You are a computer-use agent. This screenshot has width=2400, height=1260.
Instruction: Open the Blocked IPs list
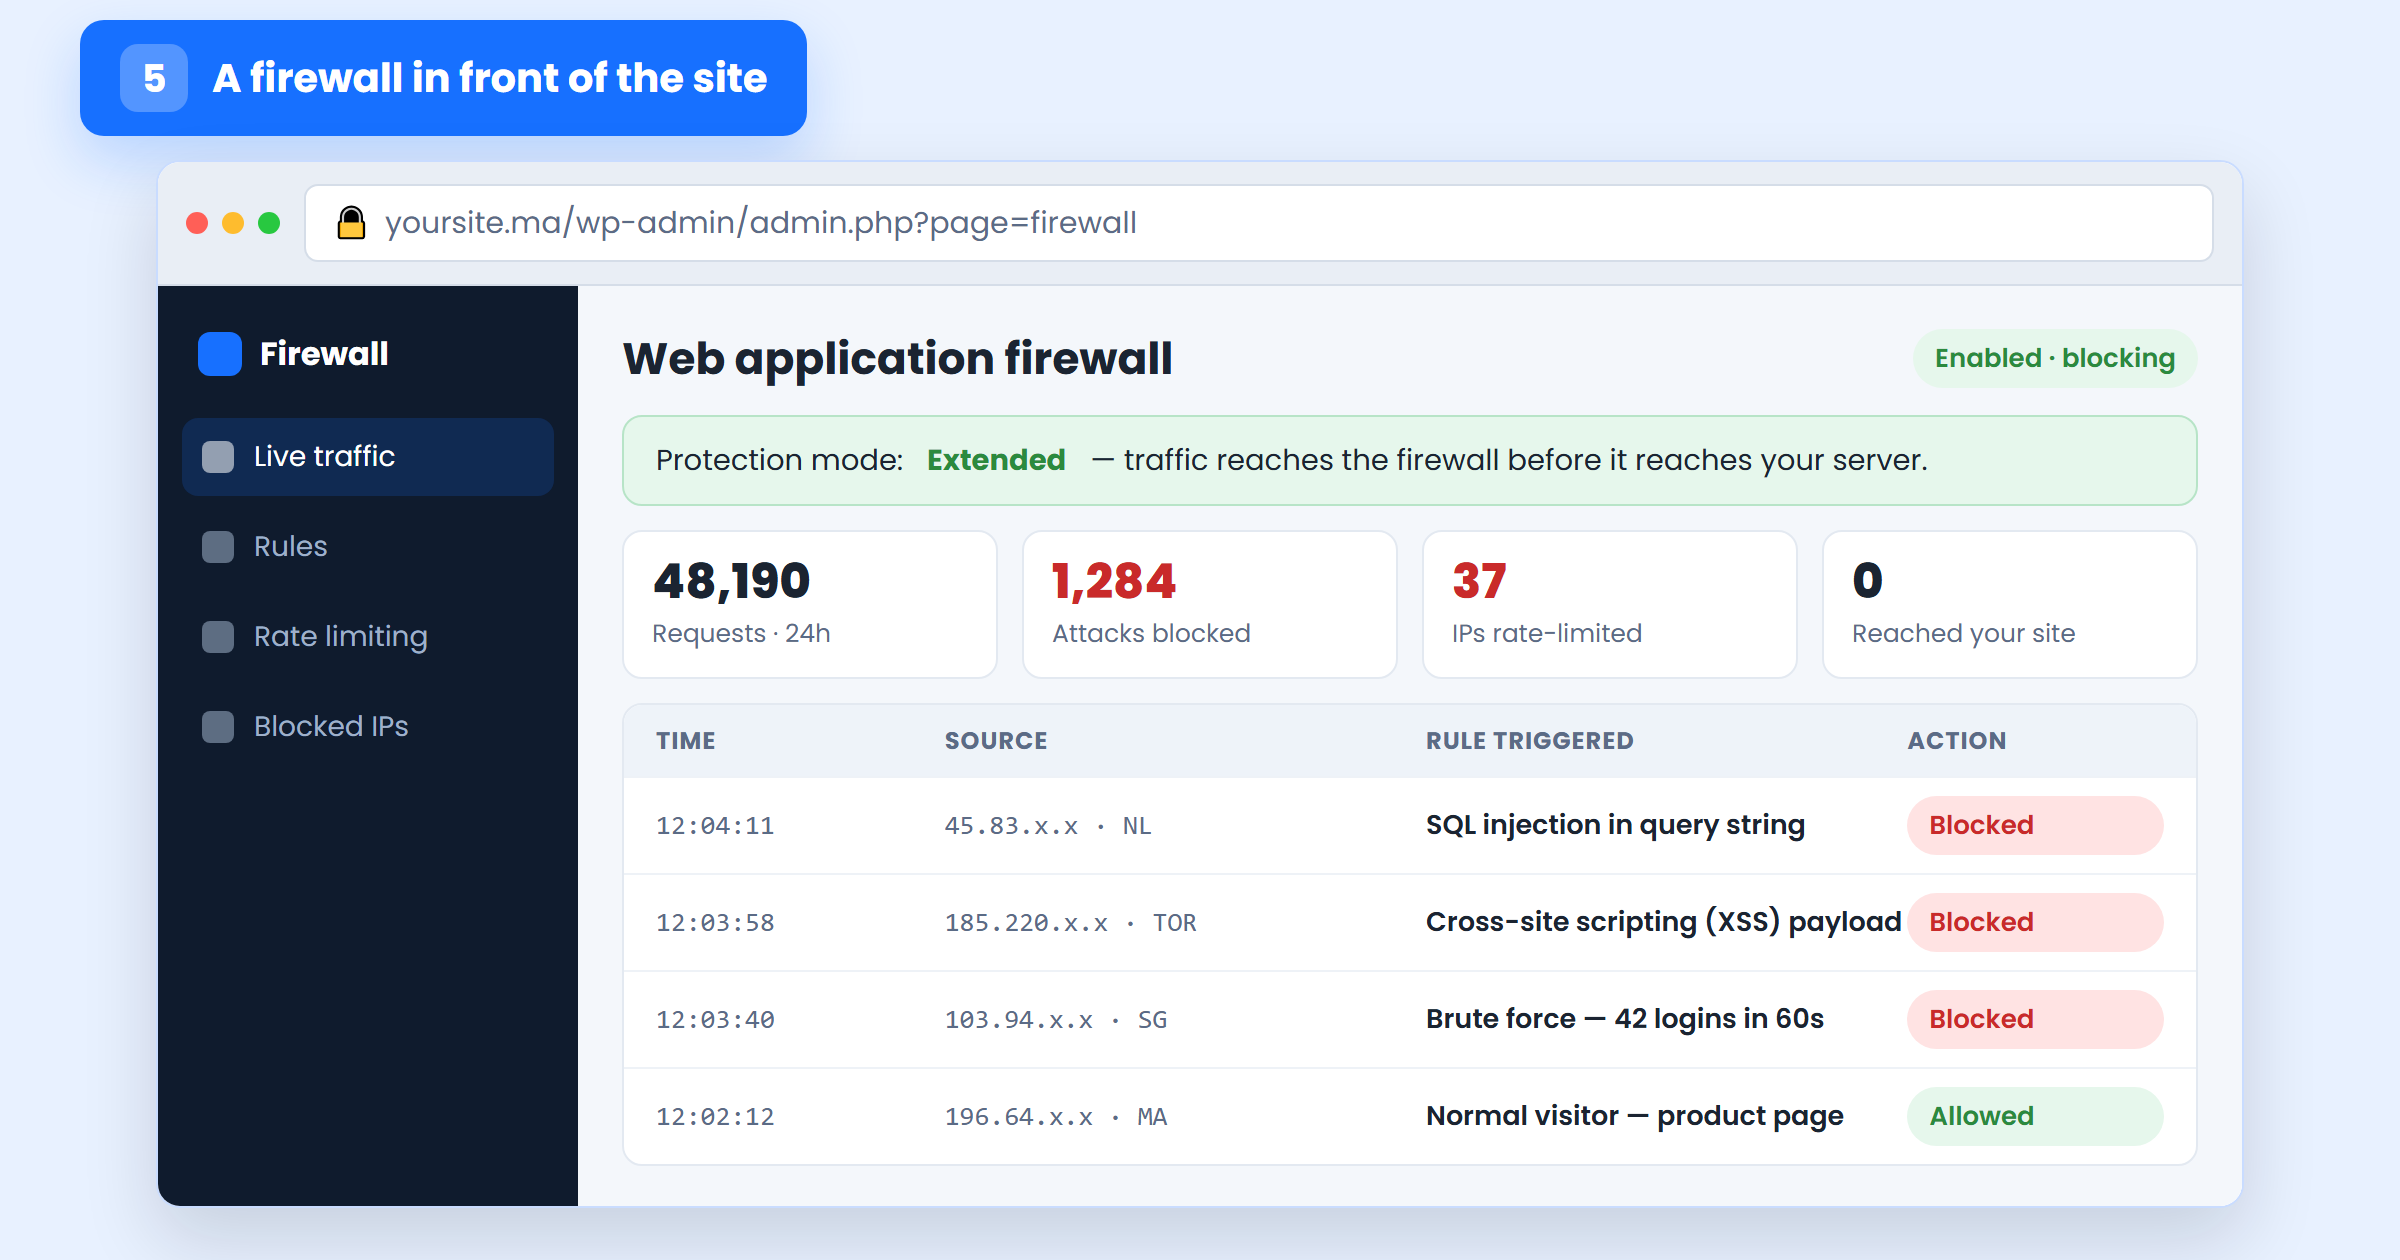(x=368, y=727)
